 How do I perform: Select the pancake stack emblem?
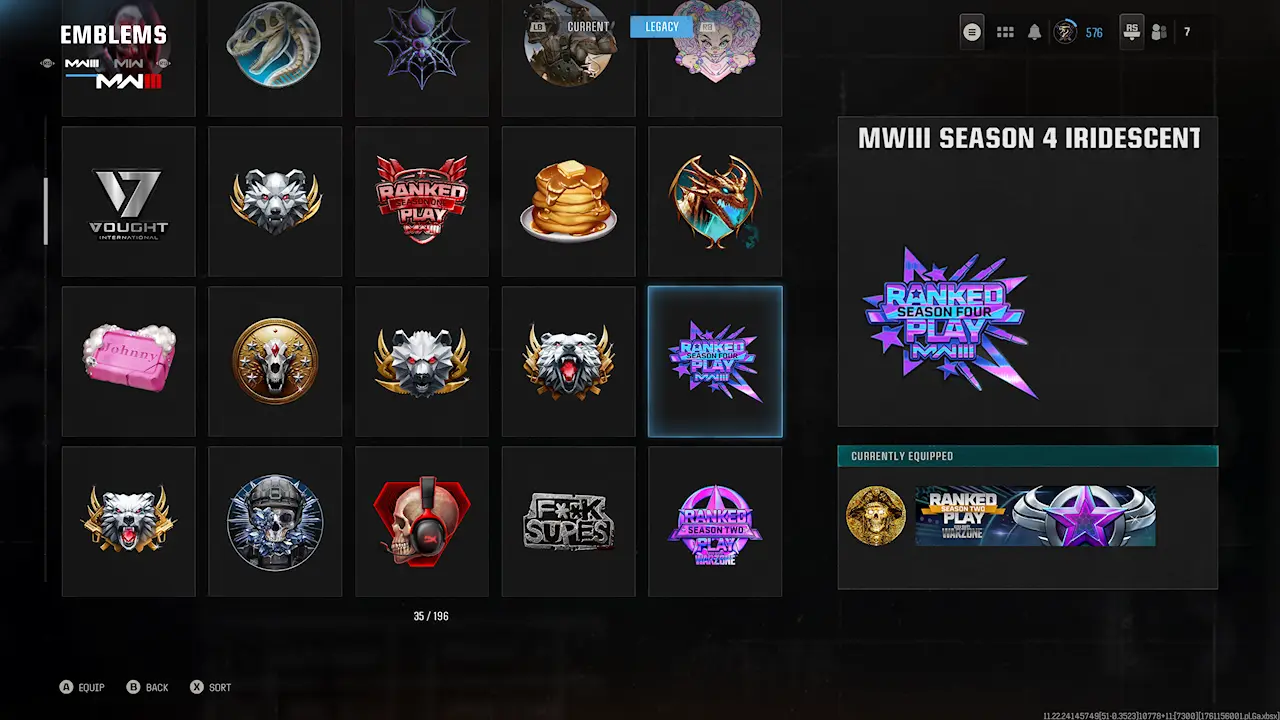(x=568, y=202)
